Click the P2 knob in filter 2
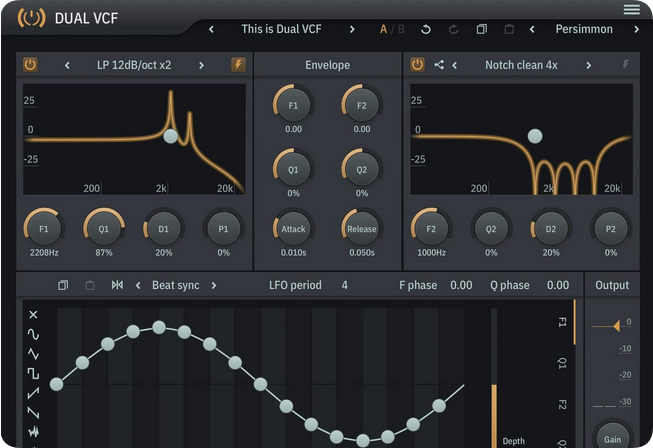 pyautogui.click(x=611, y=229)
